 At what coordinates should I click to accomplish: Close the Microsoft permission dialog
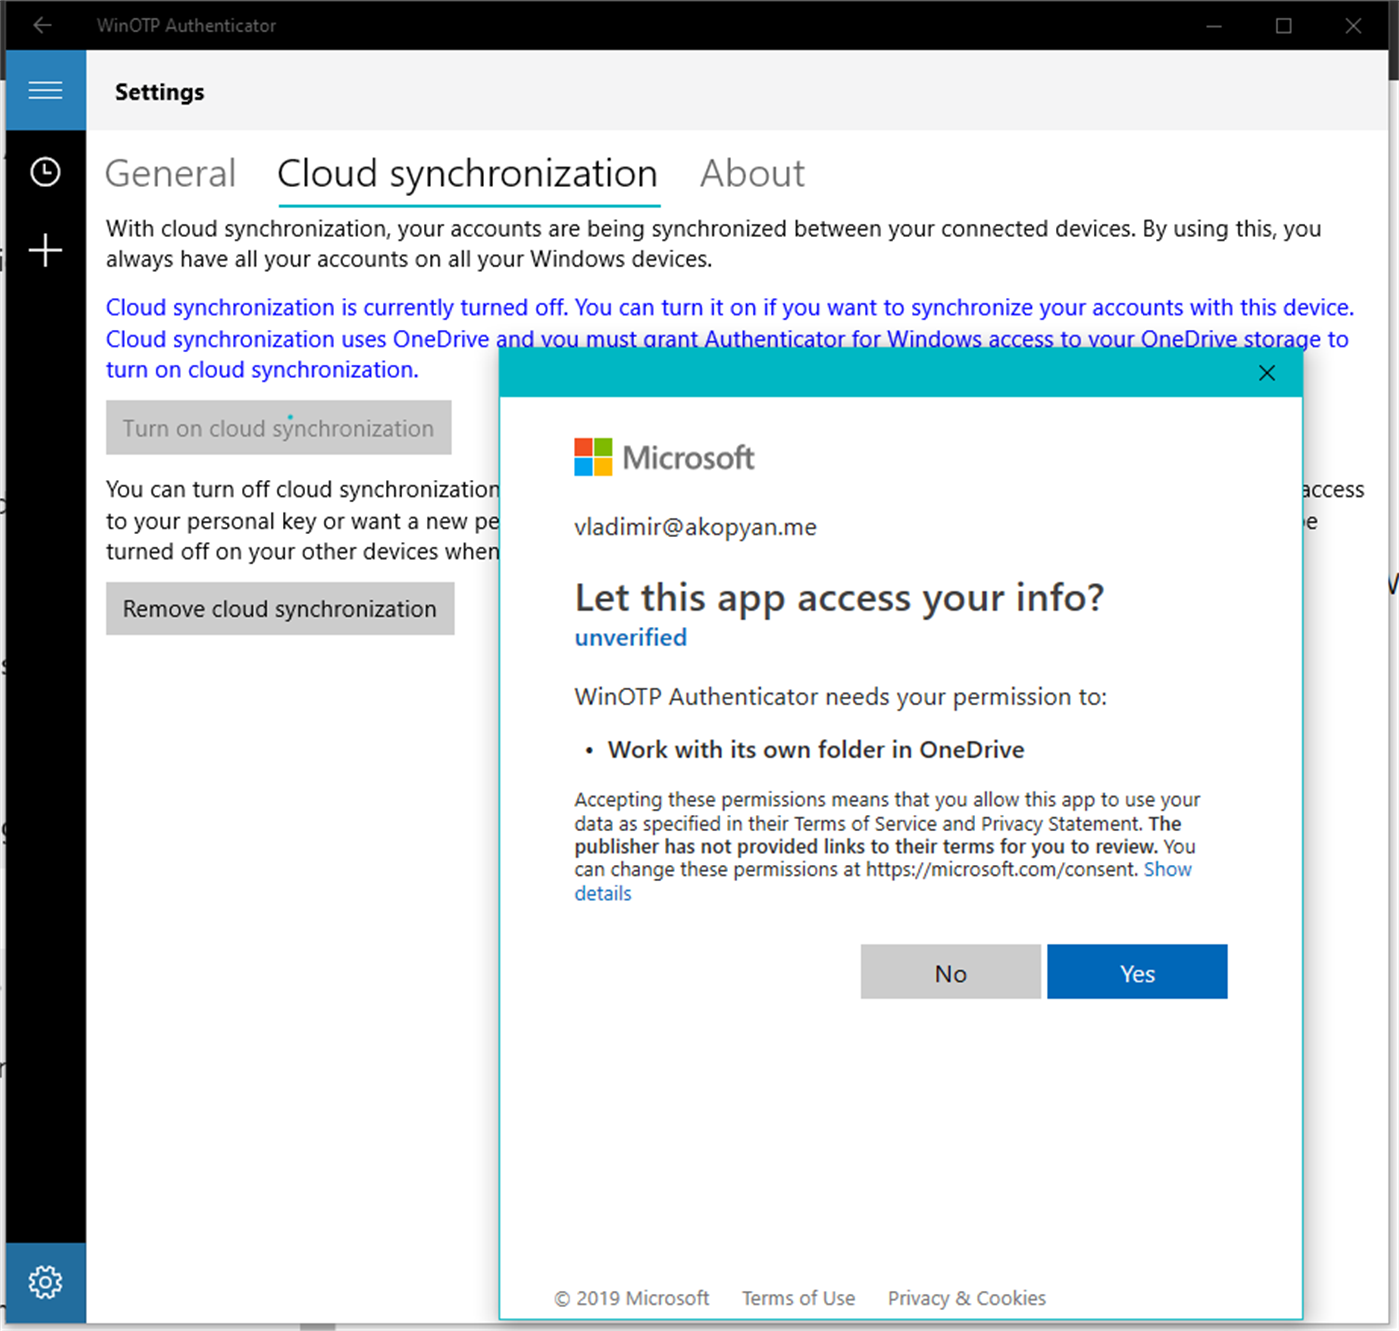coord(1266,372)
